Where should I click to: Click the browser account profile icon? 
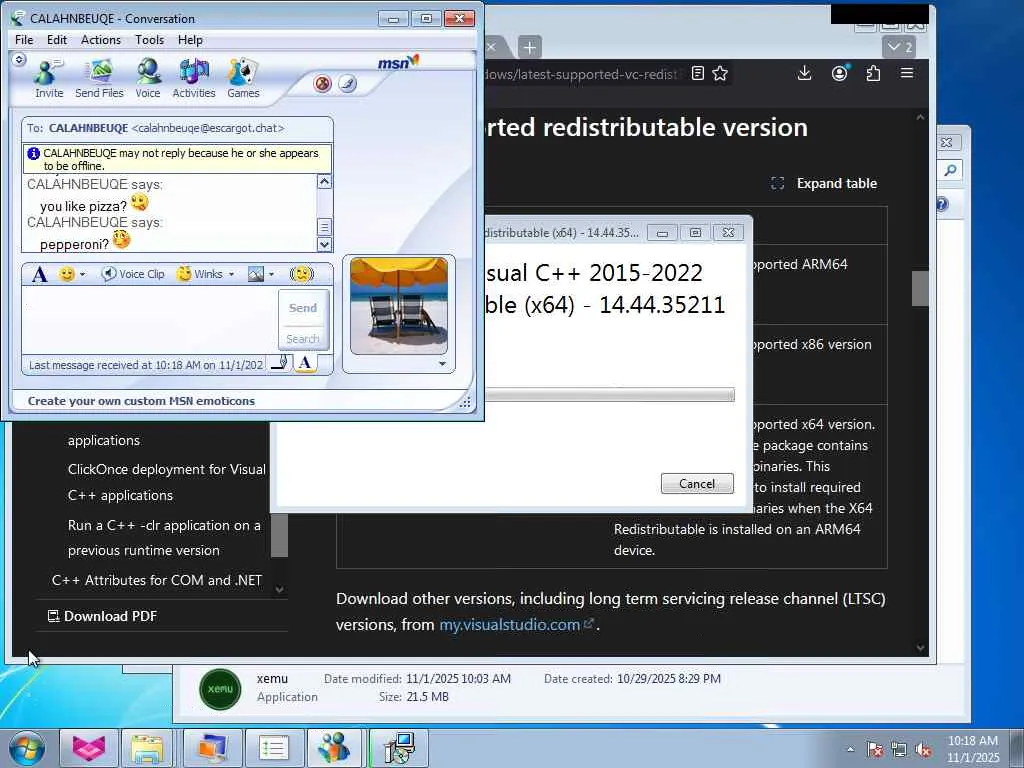840,73
